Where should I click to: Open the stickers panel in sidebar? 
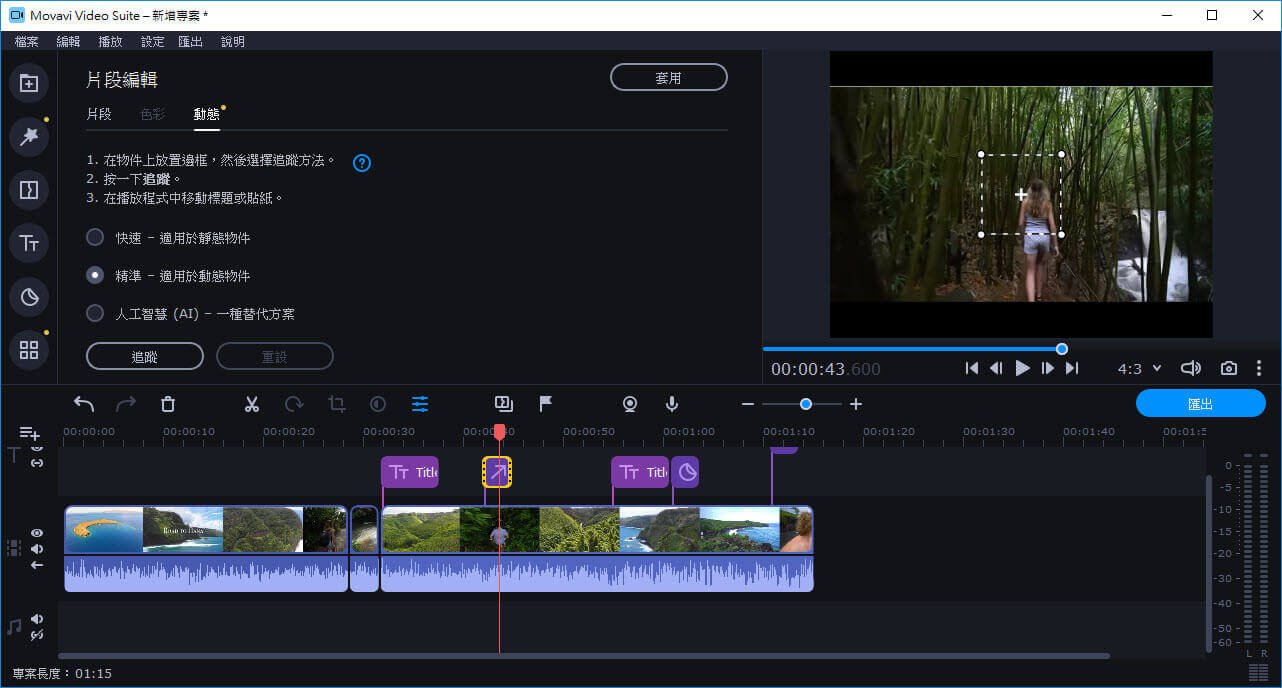pyautogui.click(x=29, y=296)
